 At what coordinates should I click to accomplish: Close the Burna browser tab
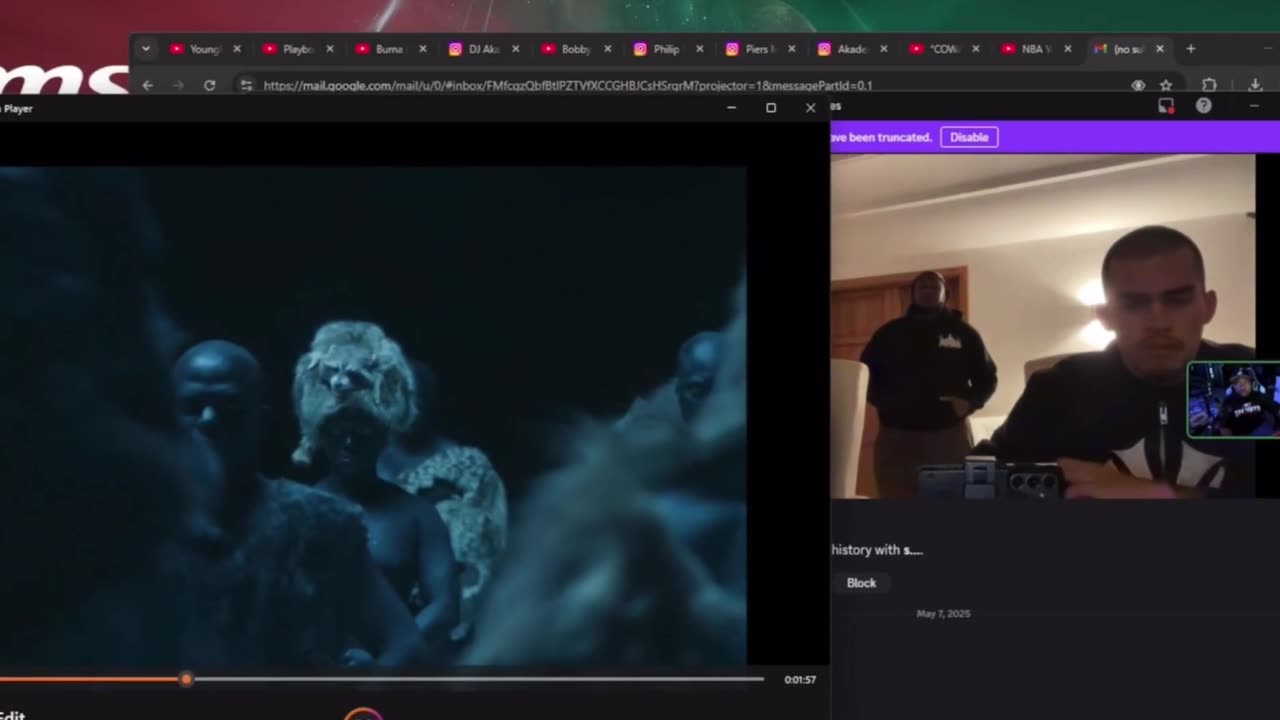422,49
